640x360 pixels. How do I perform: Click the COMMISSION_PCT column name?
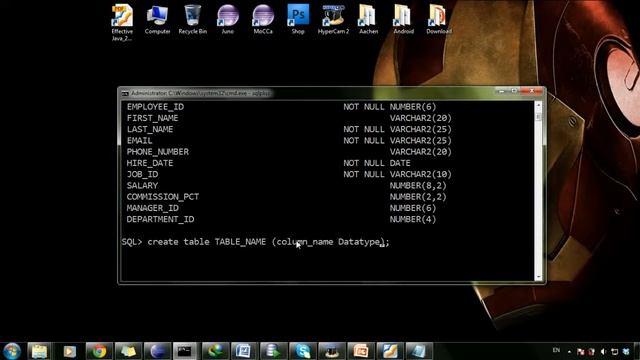click(163, 197)
